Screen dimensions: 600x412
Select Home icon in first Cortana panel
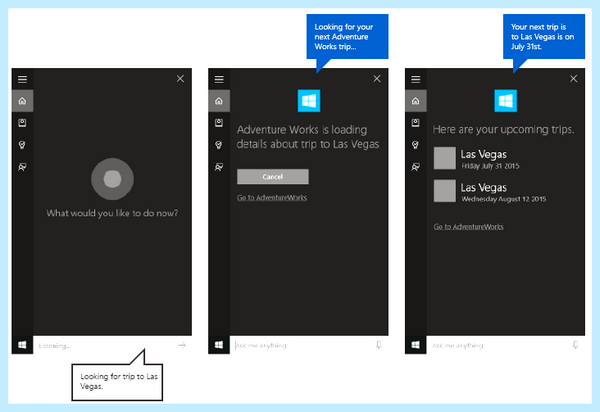(x=22, y=101)
